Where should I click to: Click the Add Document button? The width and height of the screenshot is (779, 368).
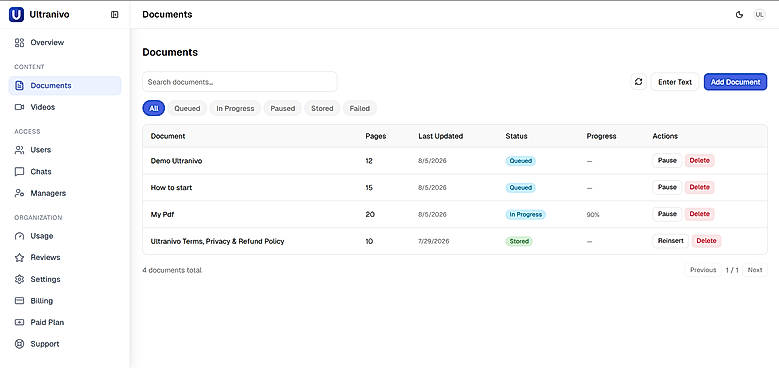coord(735,82)
